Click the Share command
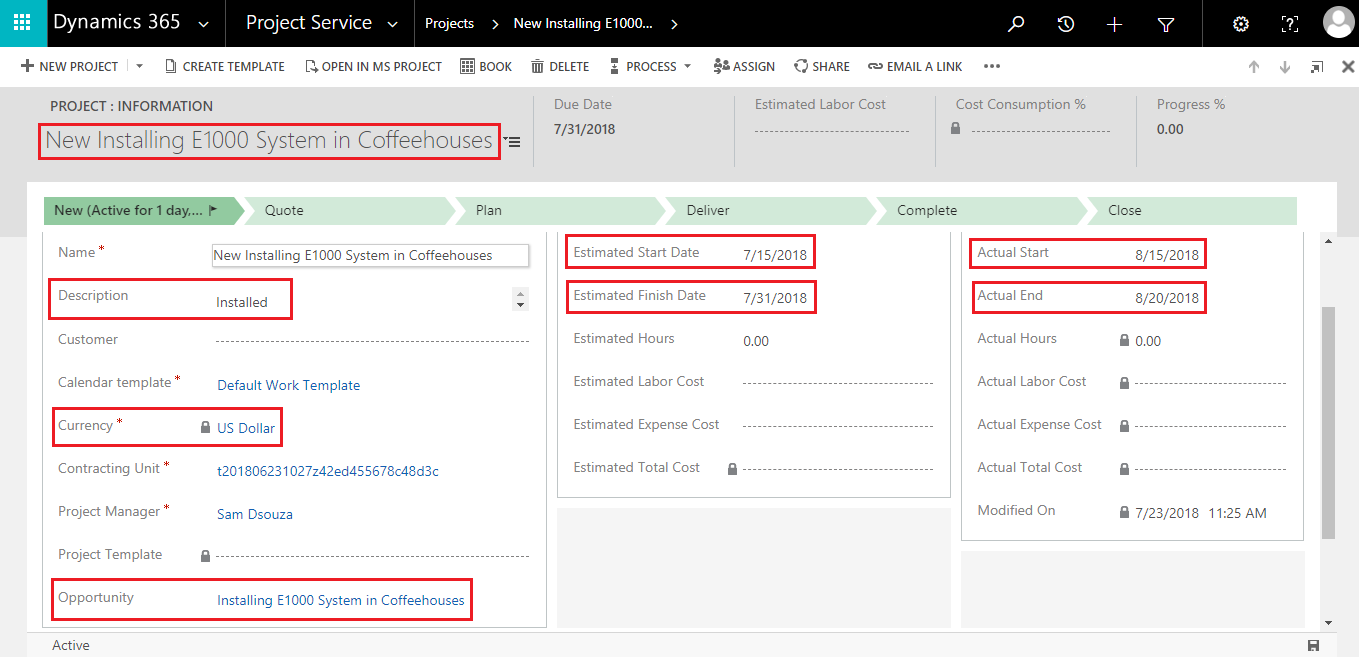Image resolution: width=1359 pixels, height=657 pixels. (822, 66)
